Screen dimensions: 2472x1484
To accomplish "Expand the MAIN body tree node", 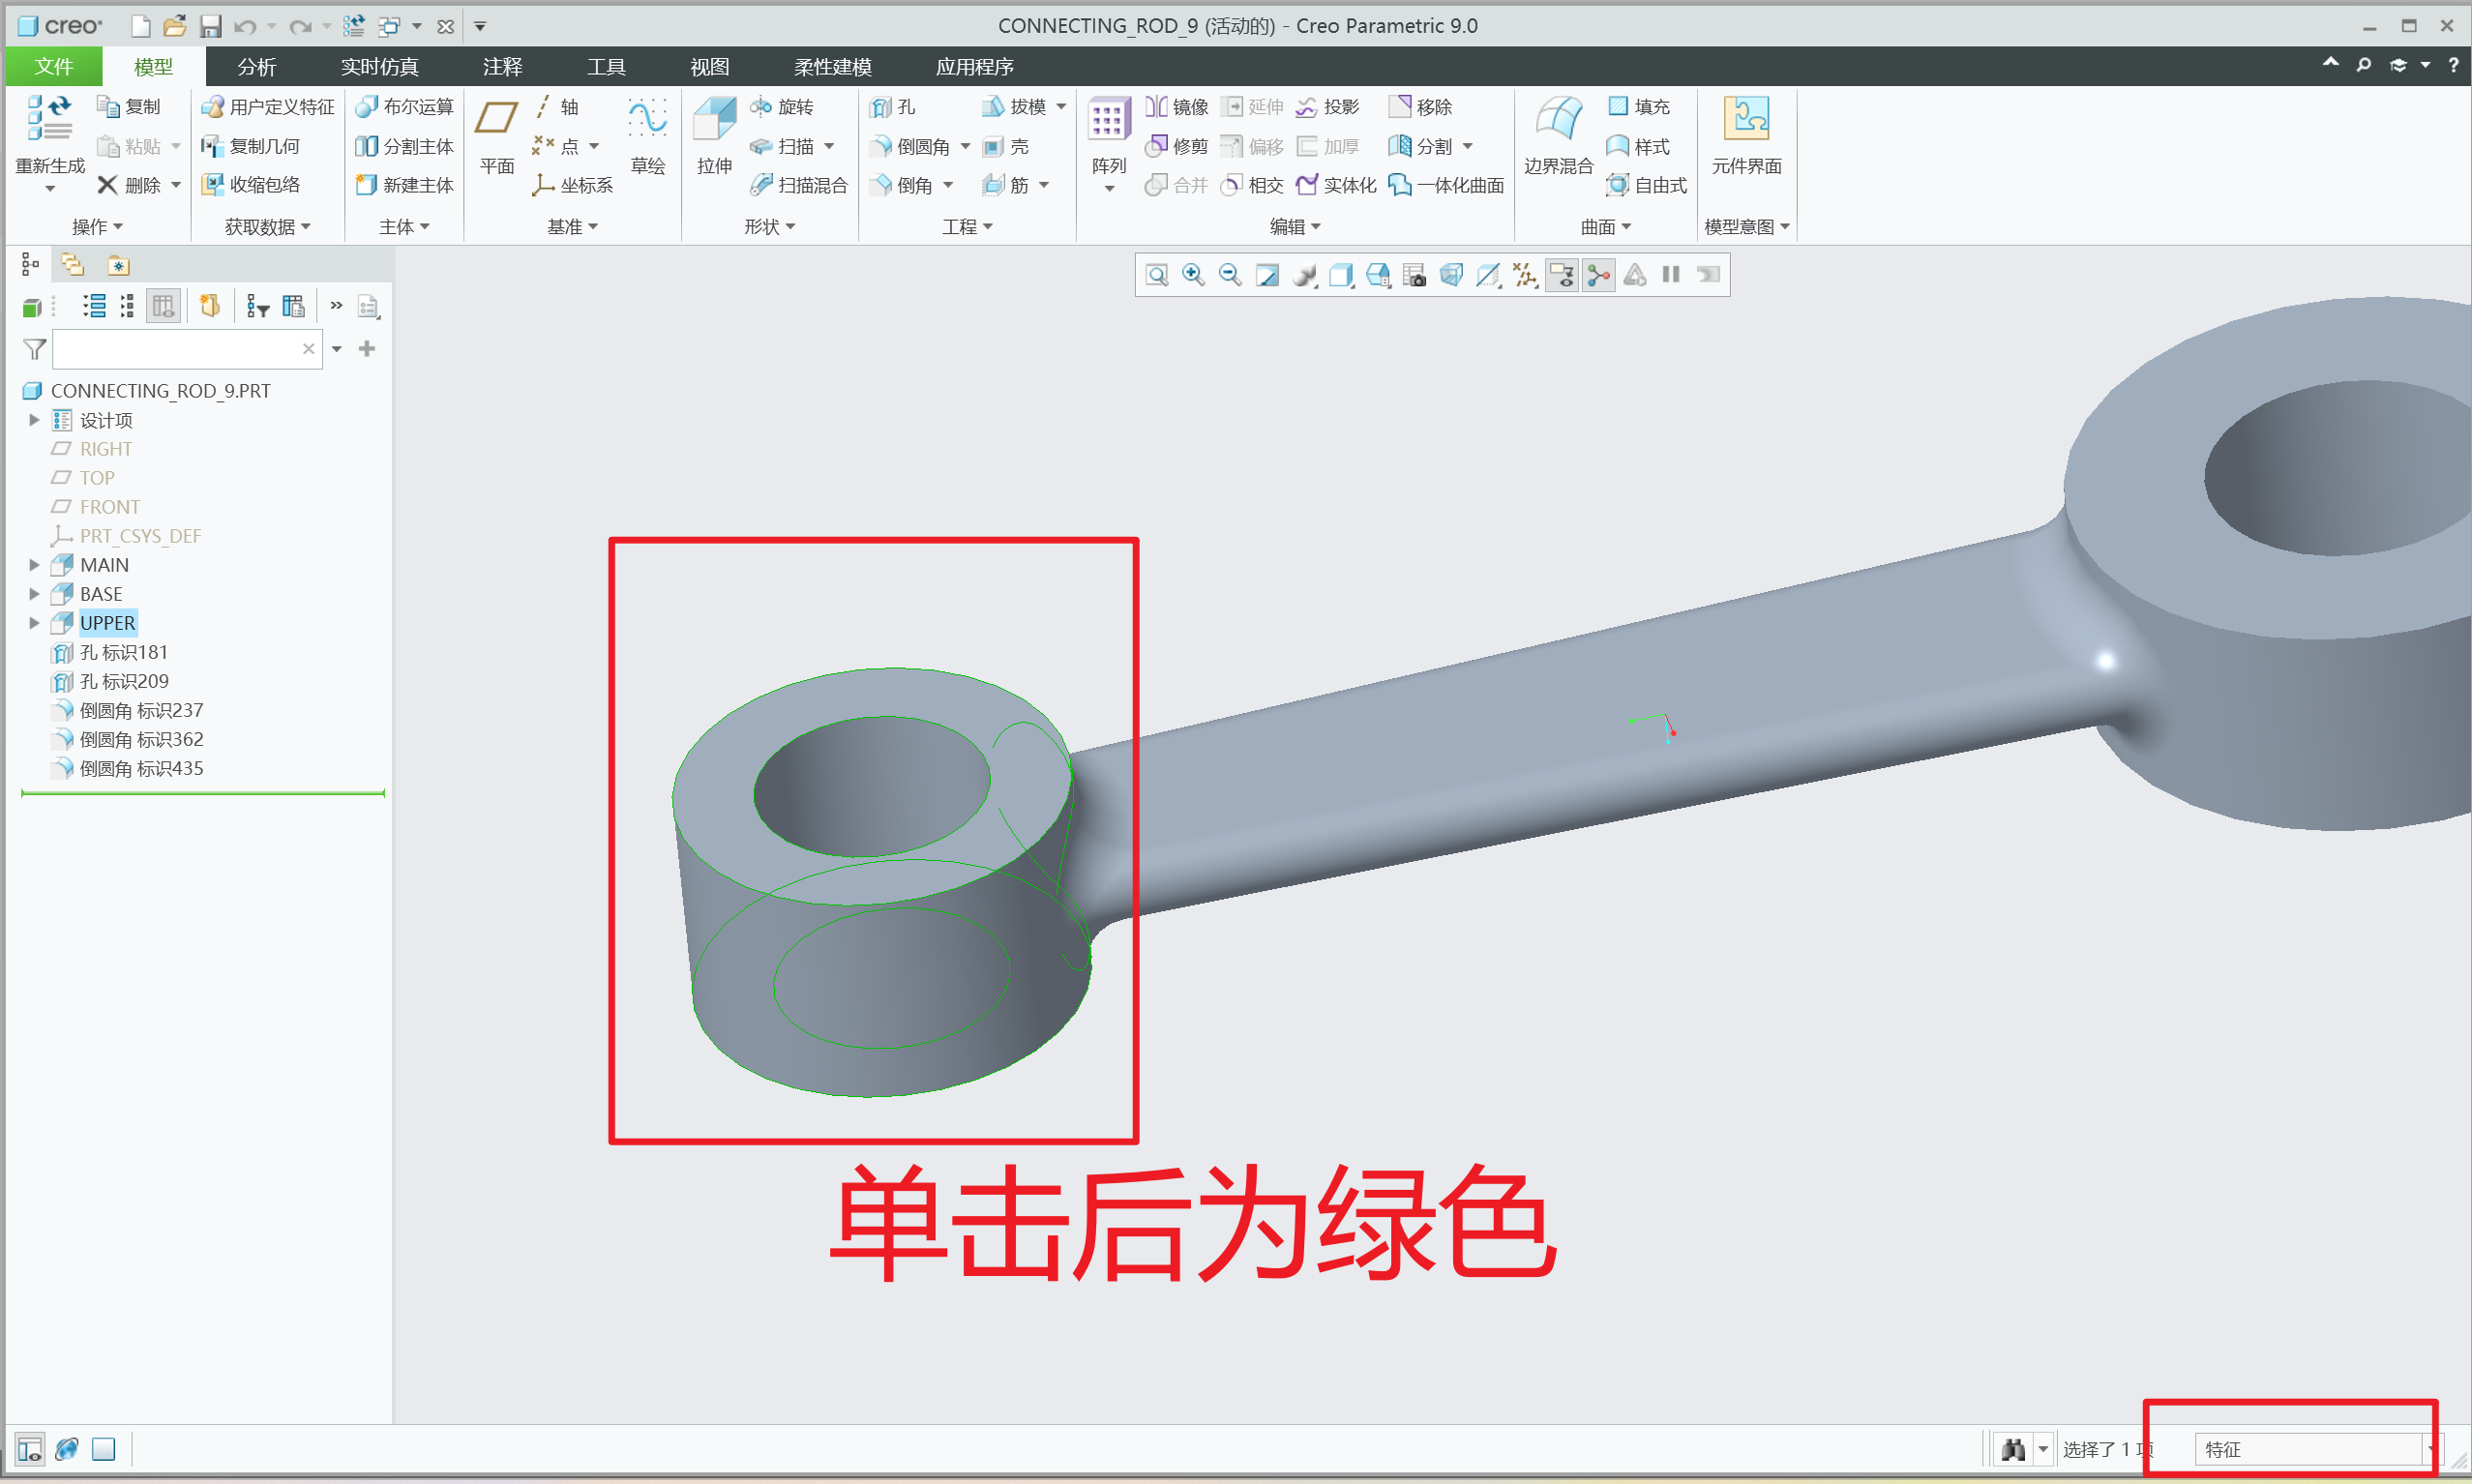I will tap(34, 565).
